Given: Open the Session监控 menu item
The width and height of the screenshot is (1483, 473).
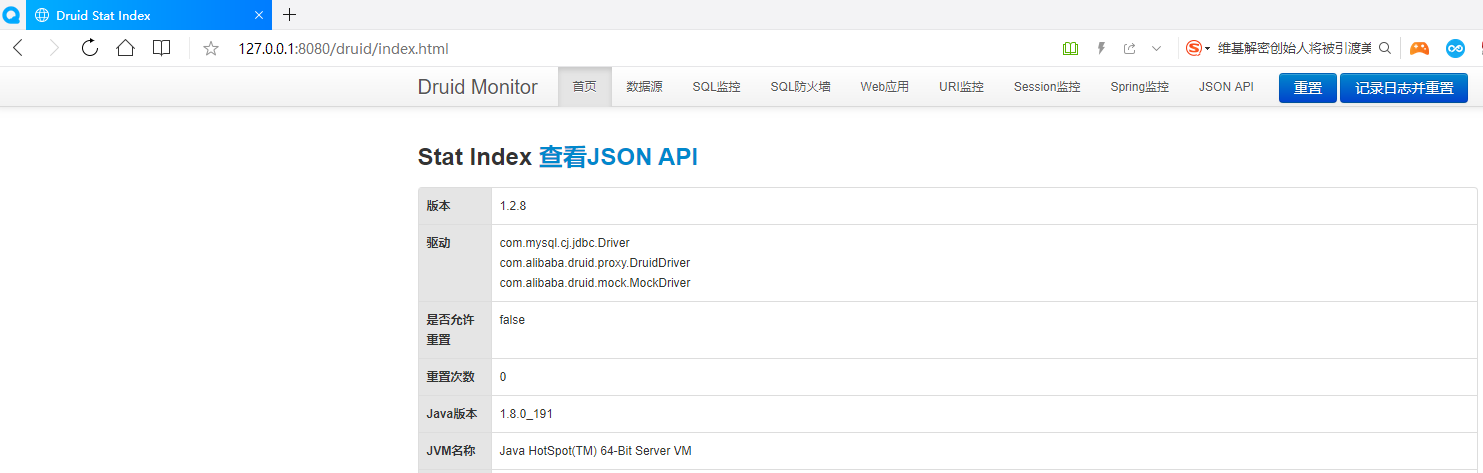Looking at the screenshot, I should coord(1047,87).
